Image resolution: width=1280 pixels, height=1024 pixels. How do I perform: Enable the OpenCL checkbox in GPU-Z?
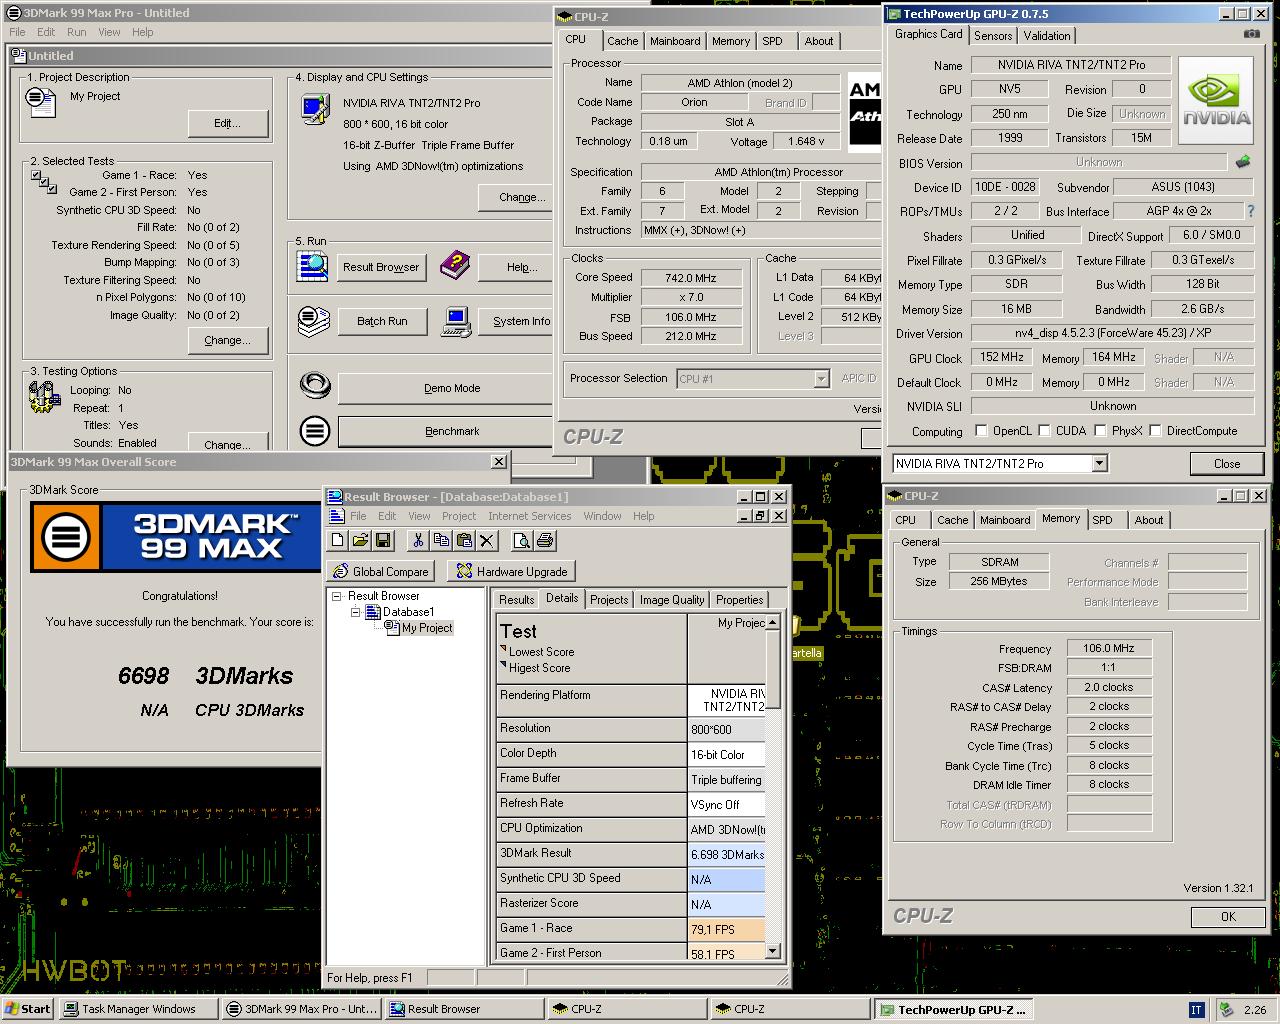982,431
